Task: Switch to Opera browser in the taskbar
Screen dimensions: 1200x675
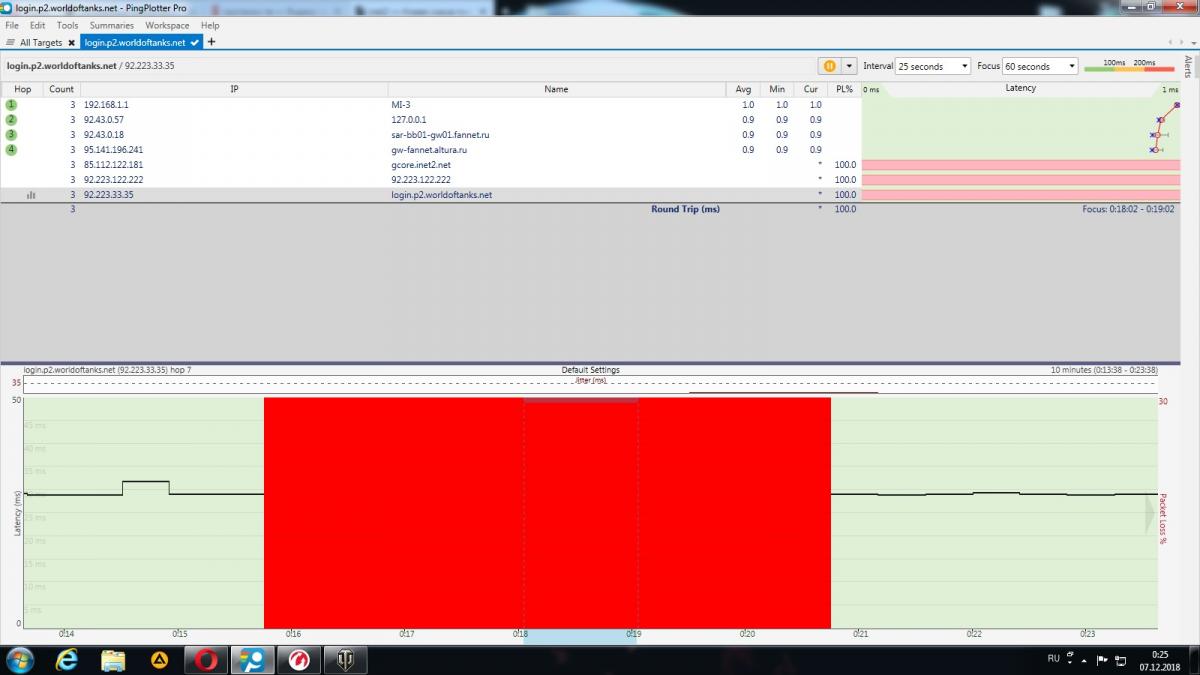Action: click(206, 660)
